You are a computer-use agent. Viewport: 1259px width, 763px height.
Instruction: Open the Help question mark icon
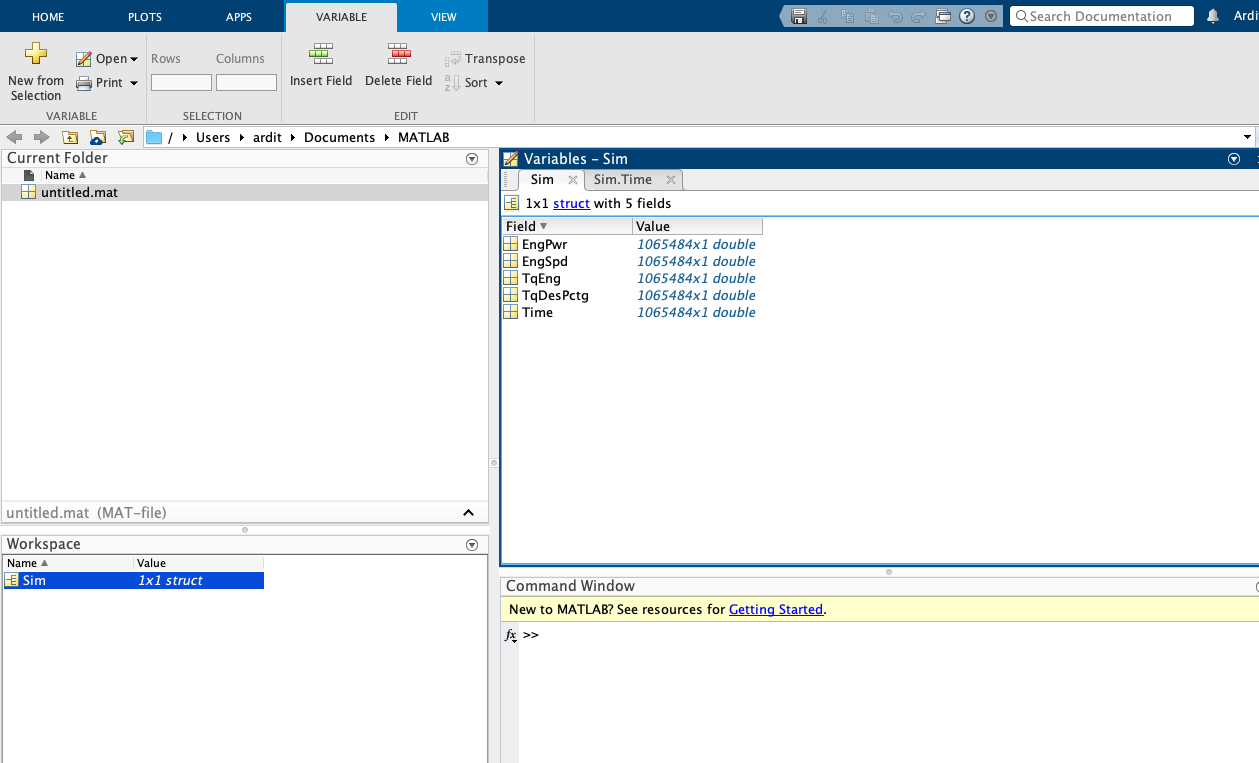click(967, 16)
